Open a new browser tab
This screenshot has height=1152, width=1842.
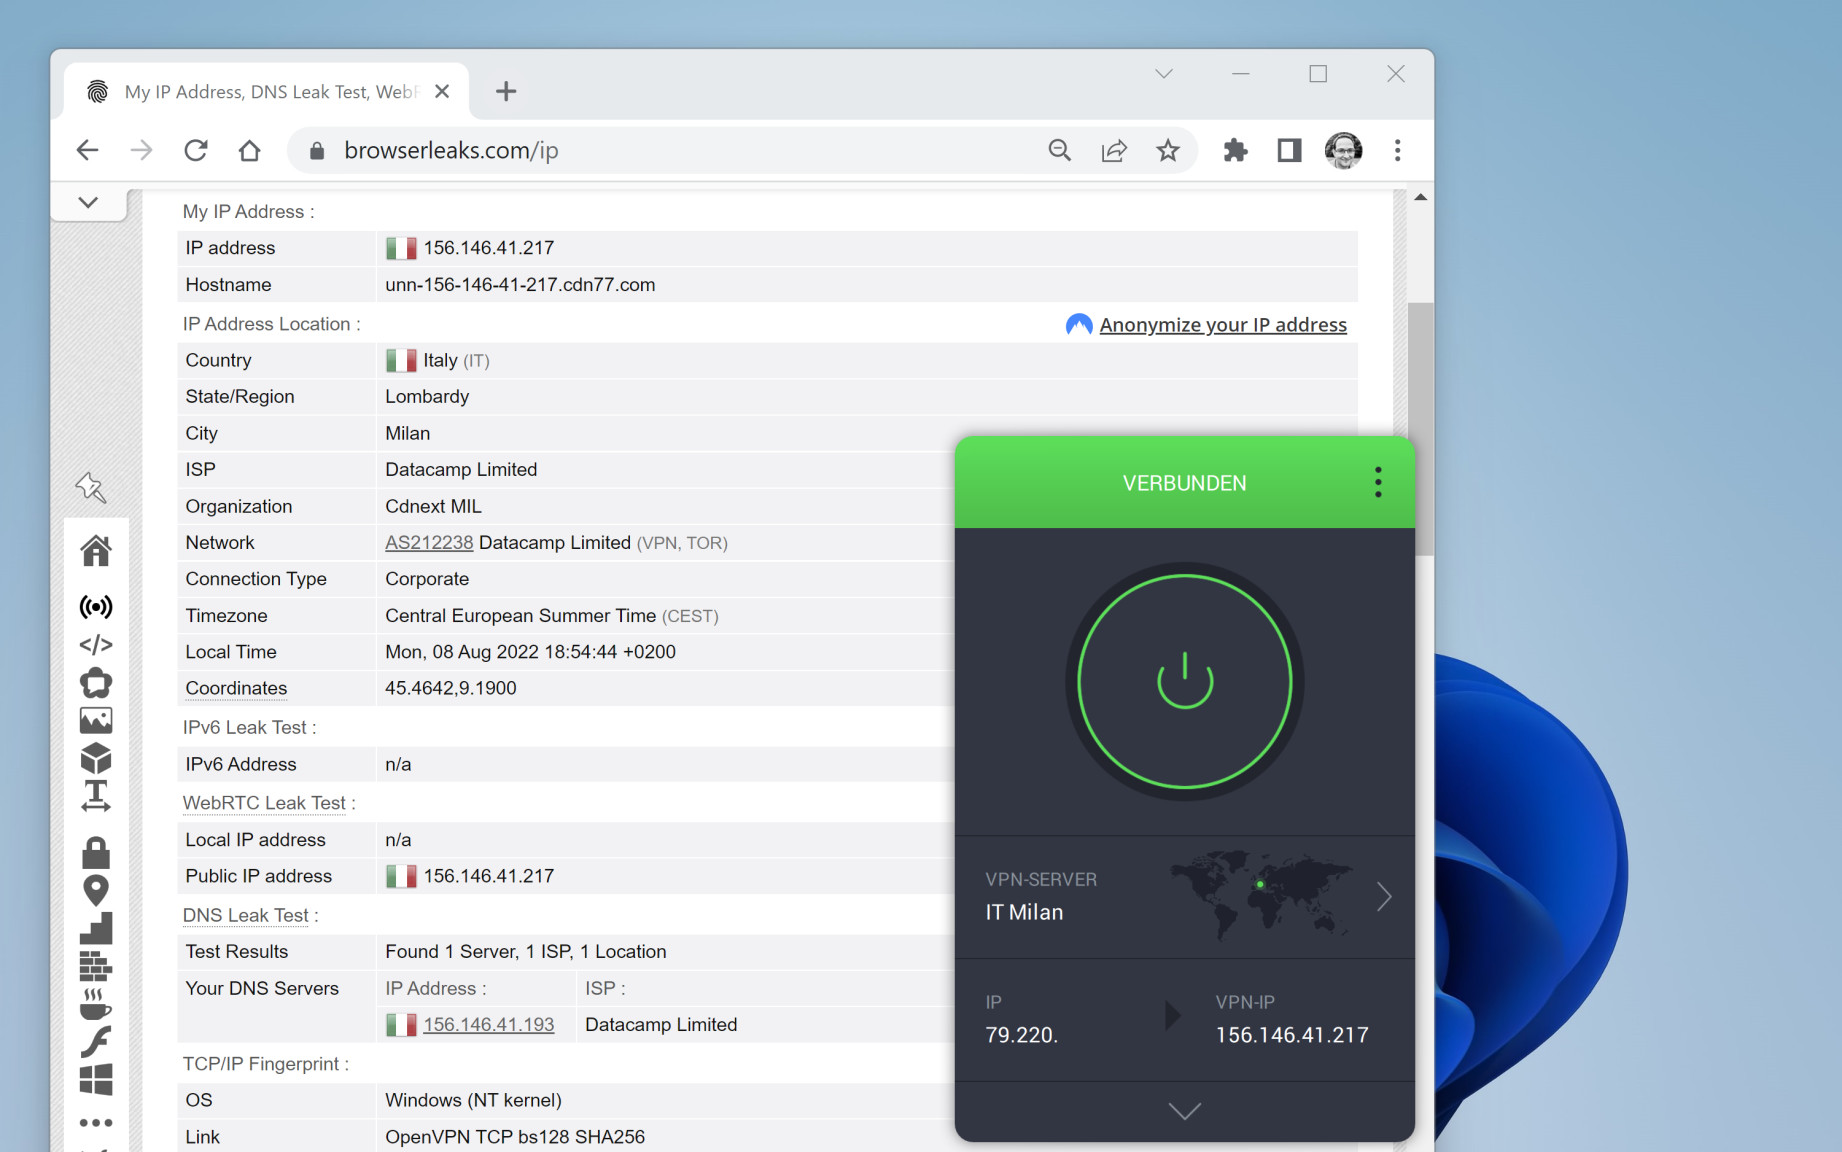click(506, 92)
